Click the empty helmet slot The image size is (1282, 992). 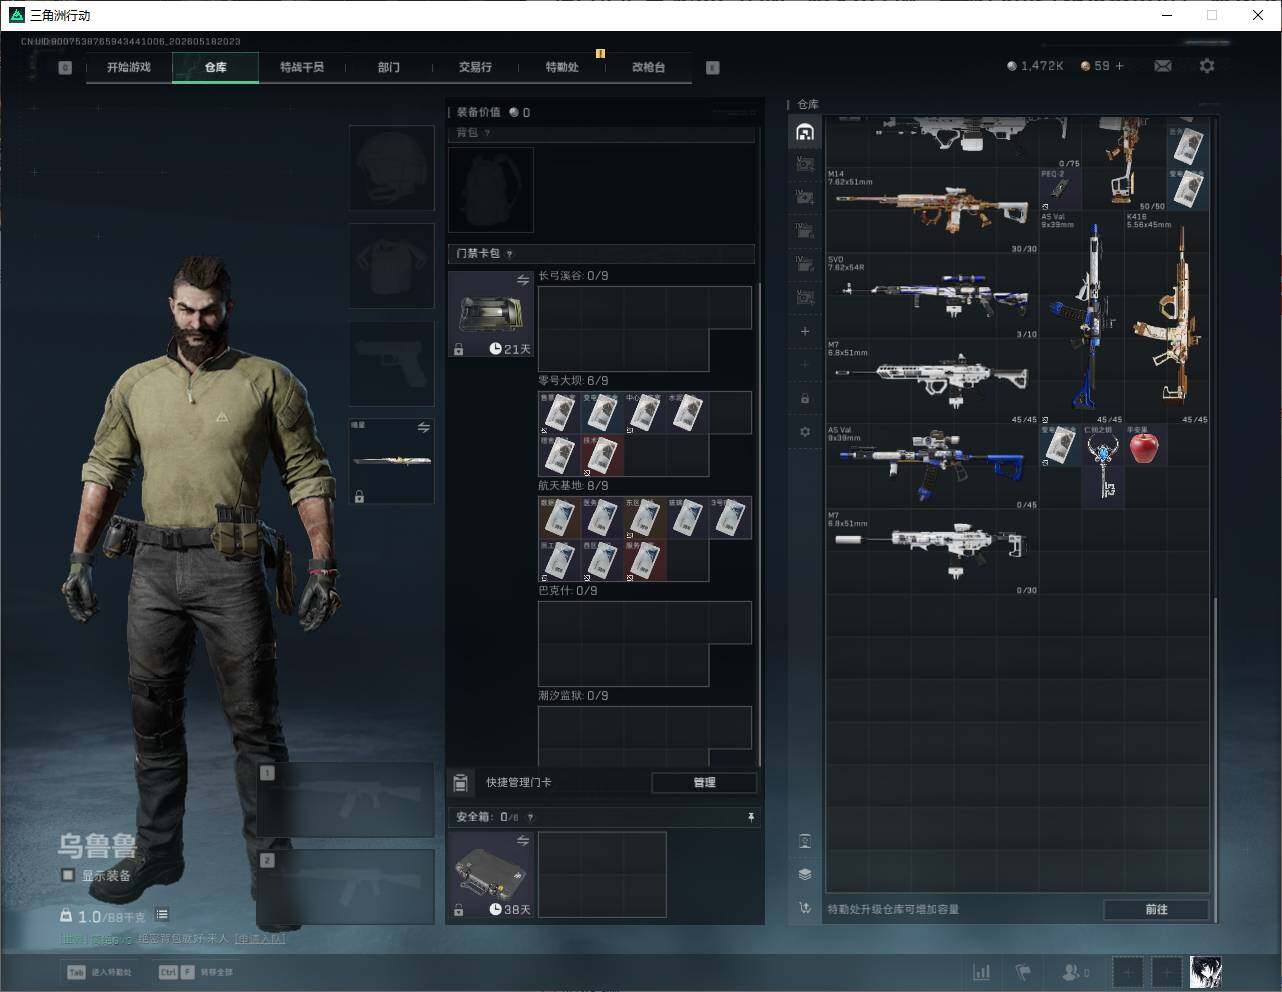391,167
